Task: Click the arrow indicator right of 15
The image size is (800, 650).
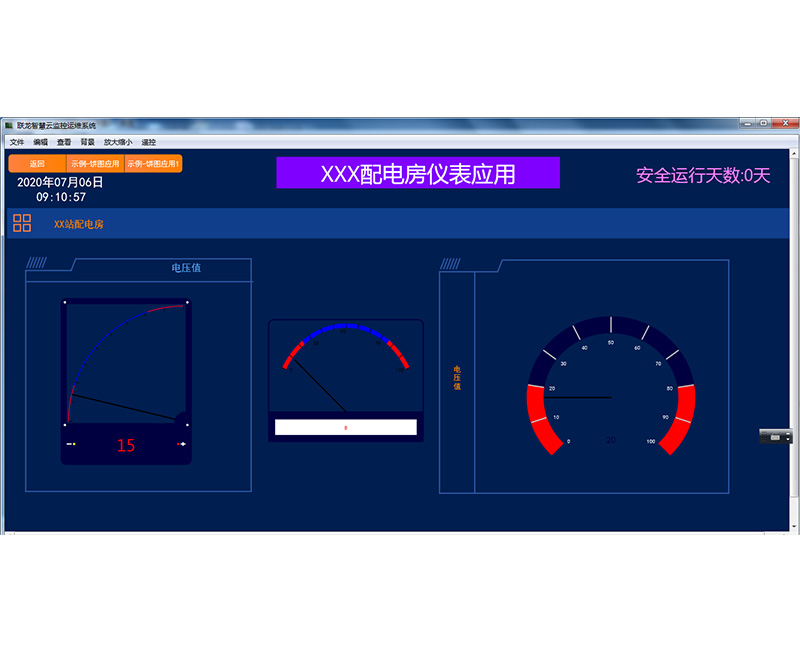Action: (x=181, y=444)
